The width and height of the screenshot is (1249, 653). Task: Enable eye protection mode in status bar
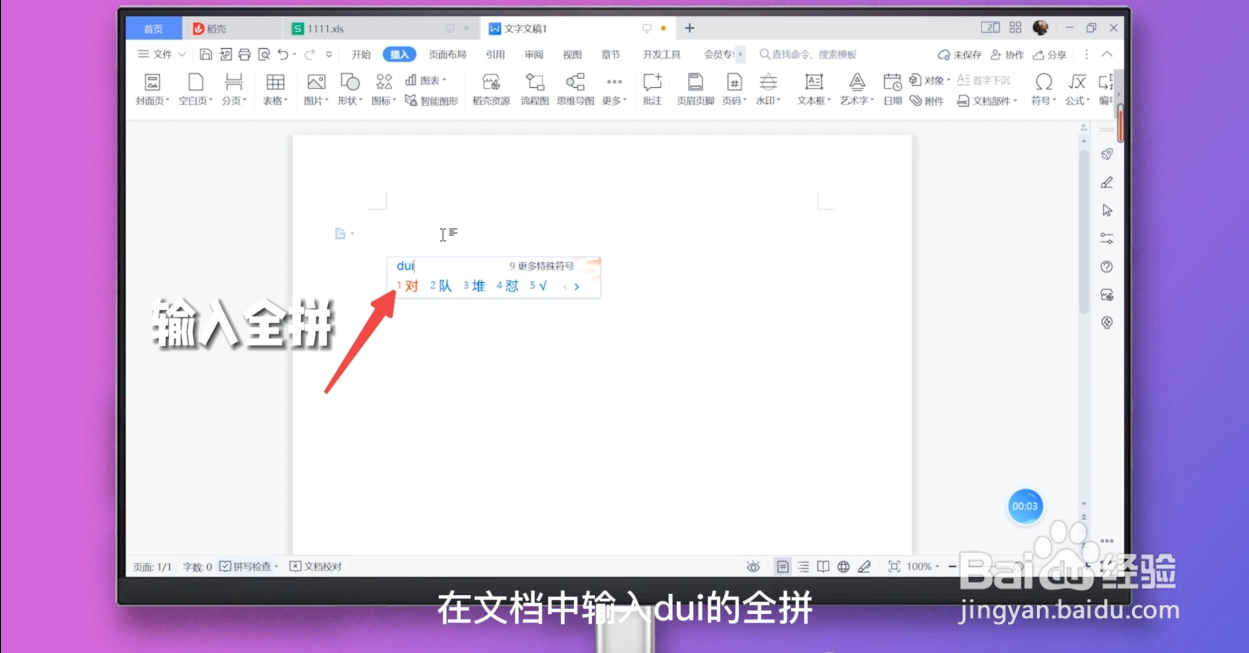[x=753, y=566]
